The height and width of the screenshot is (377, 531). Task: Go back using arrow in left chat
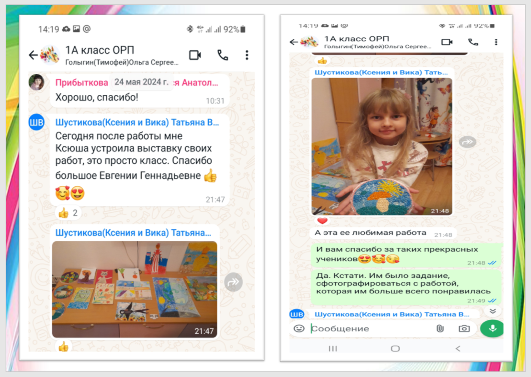[x=33, y=55]
